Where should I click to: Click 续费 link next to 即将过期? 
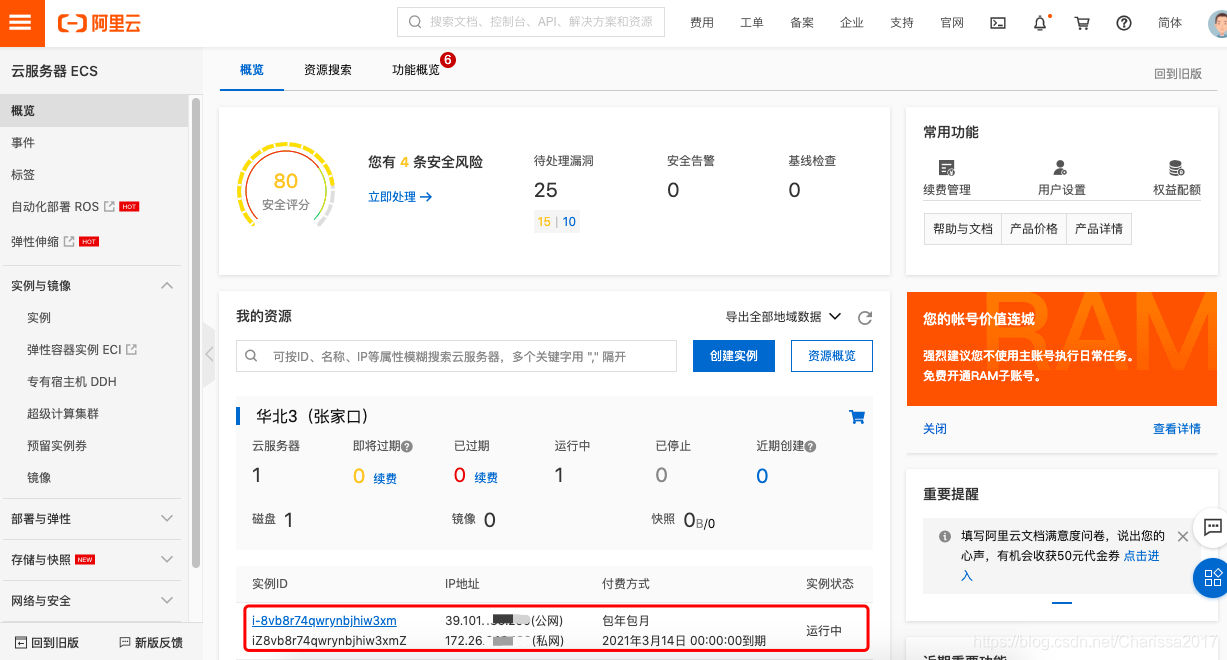tap(385, 479)
